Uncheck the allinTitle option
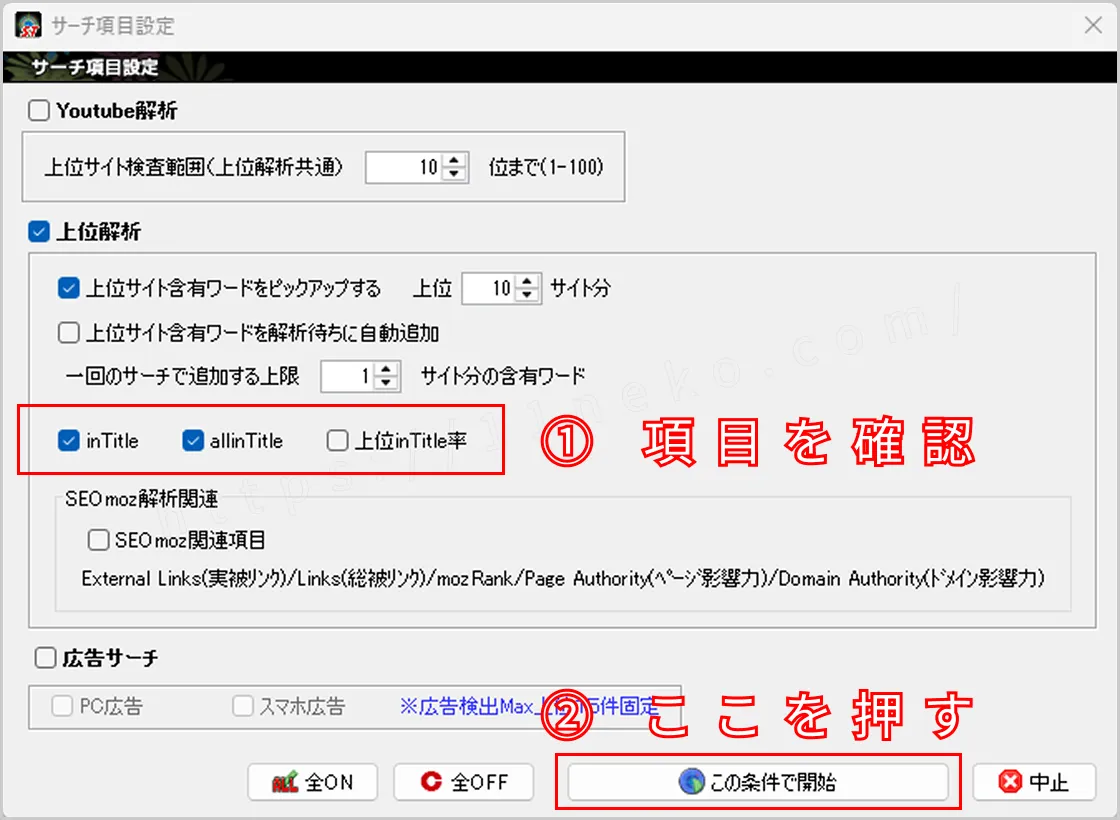 pos(192,440)
